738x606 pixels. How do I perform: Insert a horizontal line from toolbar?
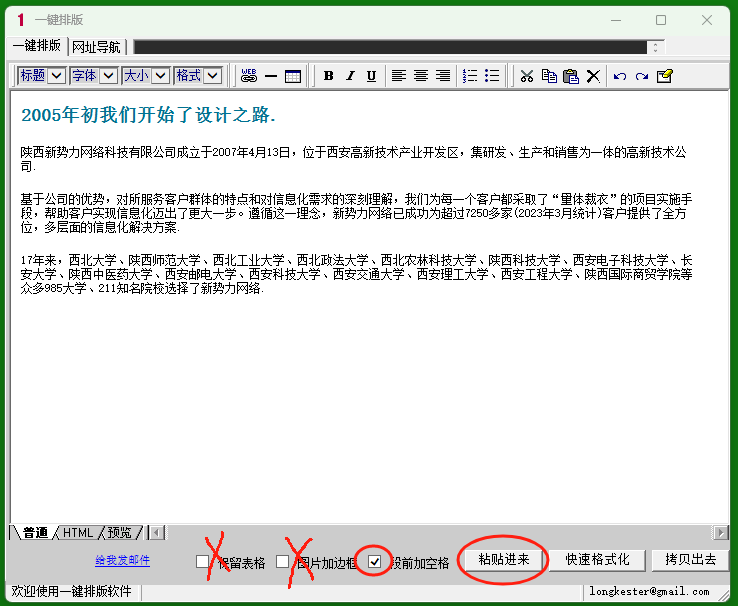click(271, 76)
